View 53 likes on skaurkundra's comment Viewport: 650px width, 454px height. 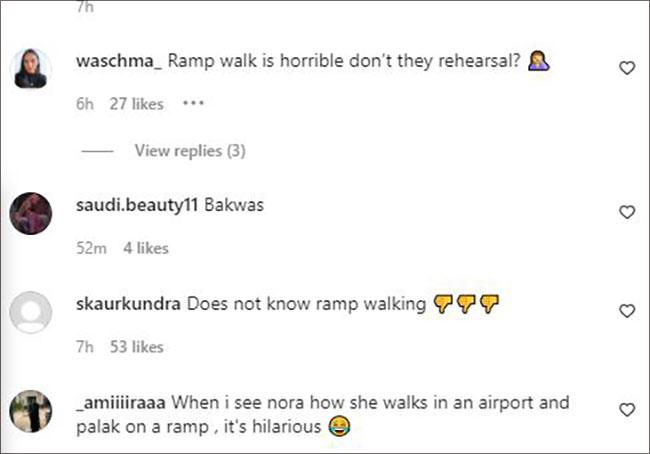tap(135, 347)
